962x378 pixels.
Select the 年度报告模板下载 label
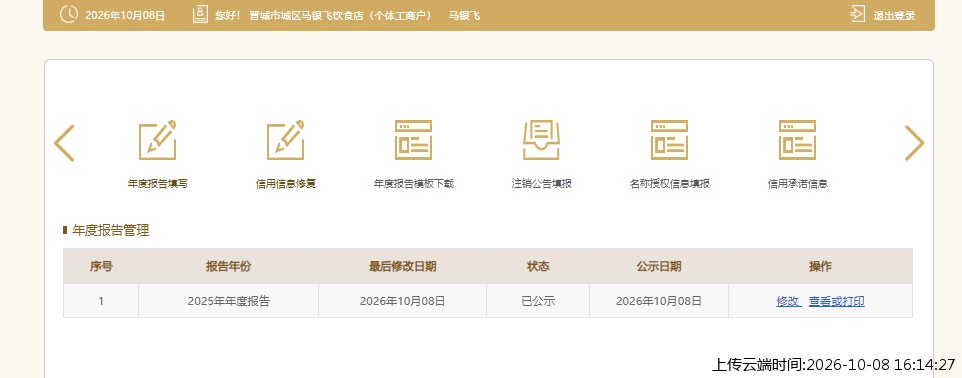414,183
